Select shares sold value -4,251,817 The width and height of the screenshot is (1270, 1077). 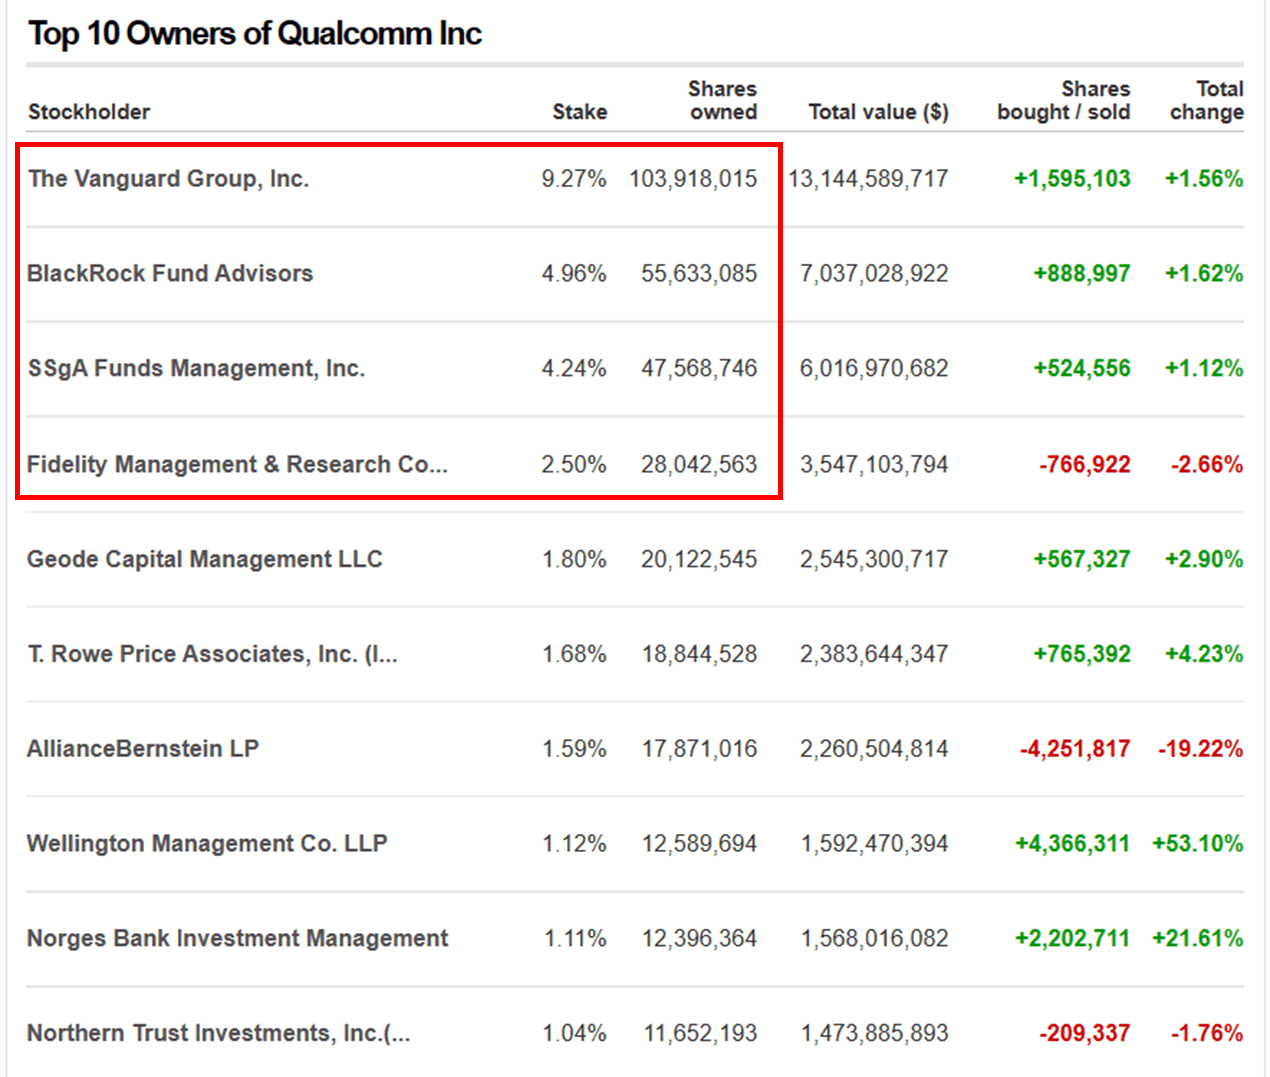tap(1075, 749)
